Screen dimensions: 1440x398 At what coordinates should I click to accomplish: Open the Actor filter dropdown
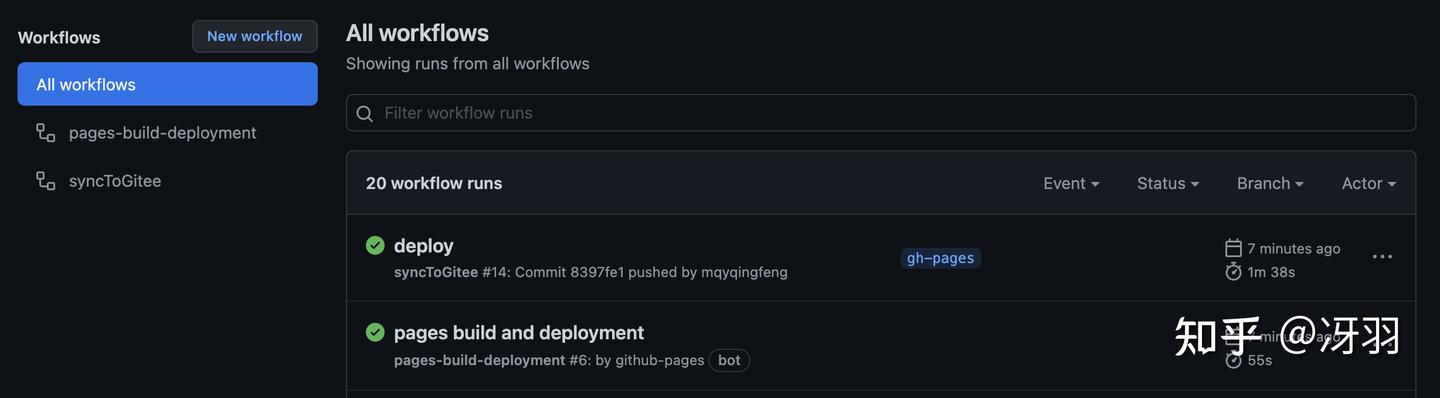coord(1369,183)
